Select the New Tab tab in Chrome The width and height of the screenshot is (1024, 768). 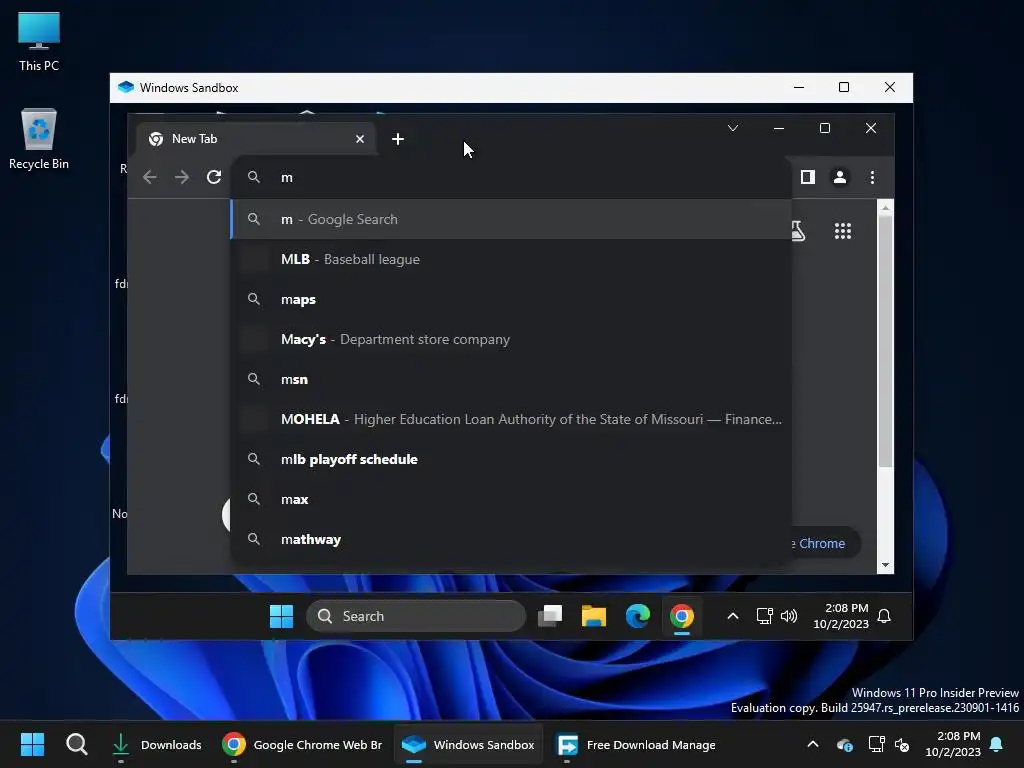tap(256, 138)
